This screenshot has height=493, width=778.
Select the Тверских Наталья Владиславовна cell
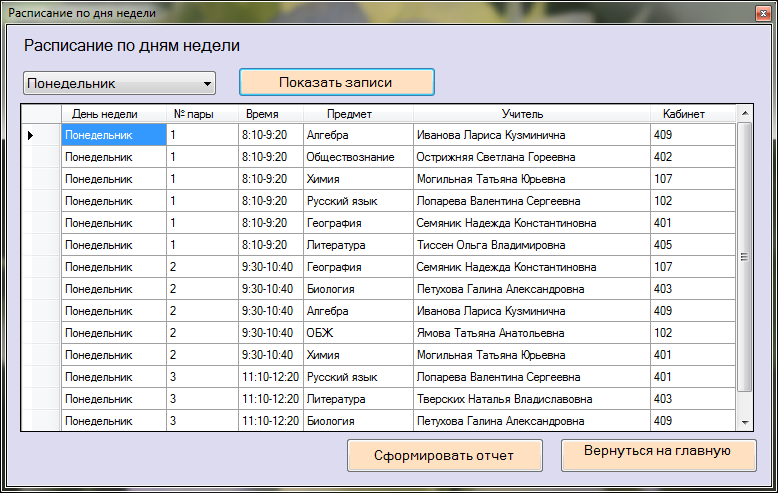[x=531, y=399]
